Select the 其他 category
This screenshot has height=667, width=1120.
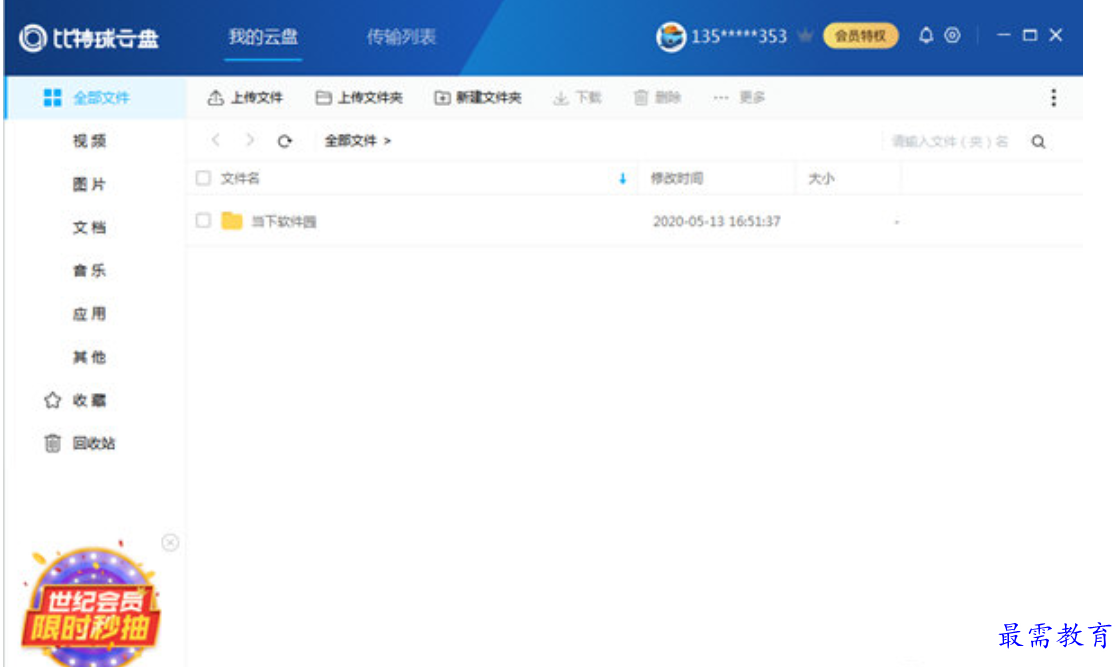click(x=89, y=357)
